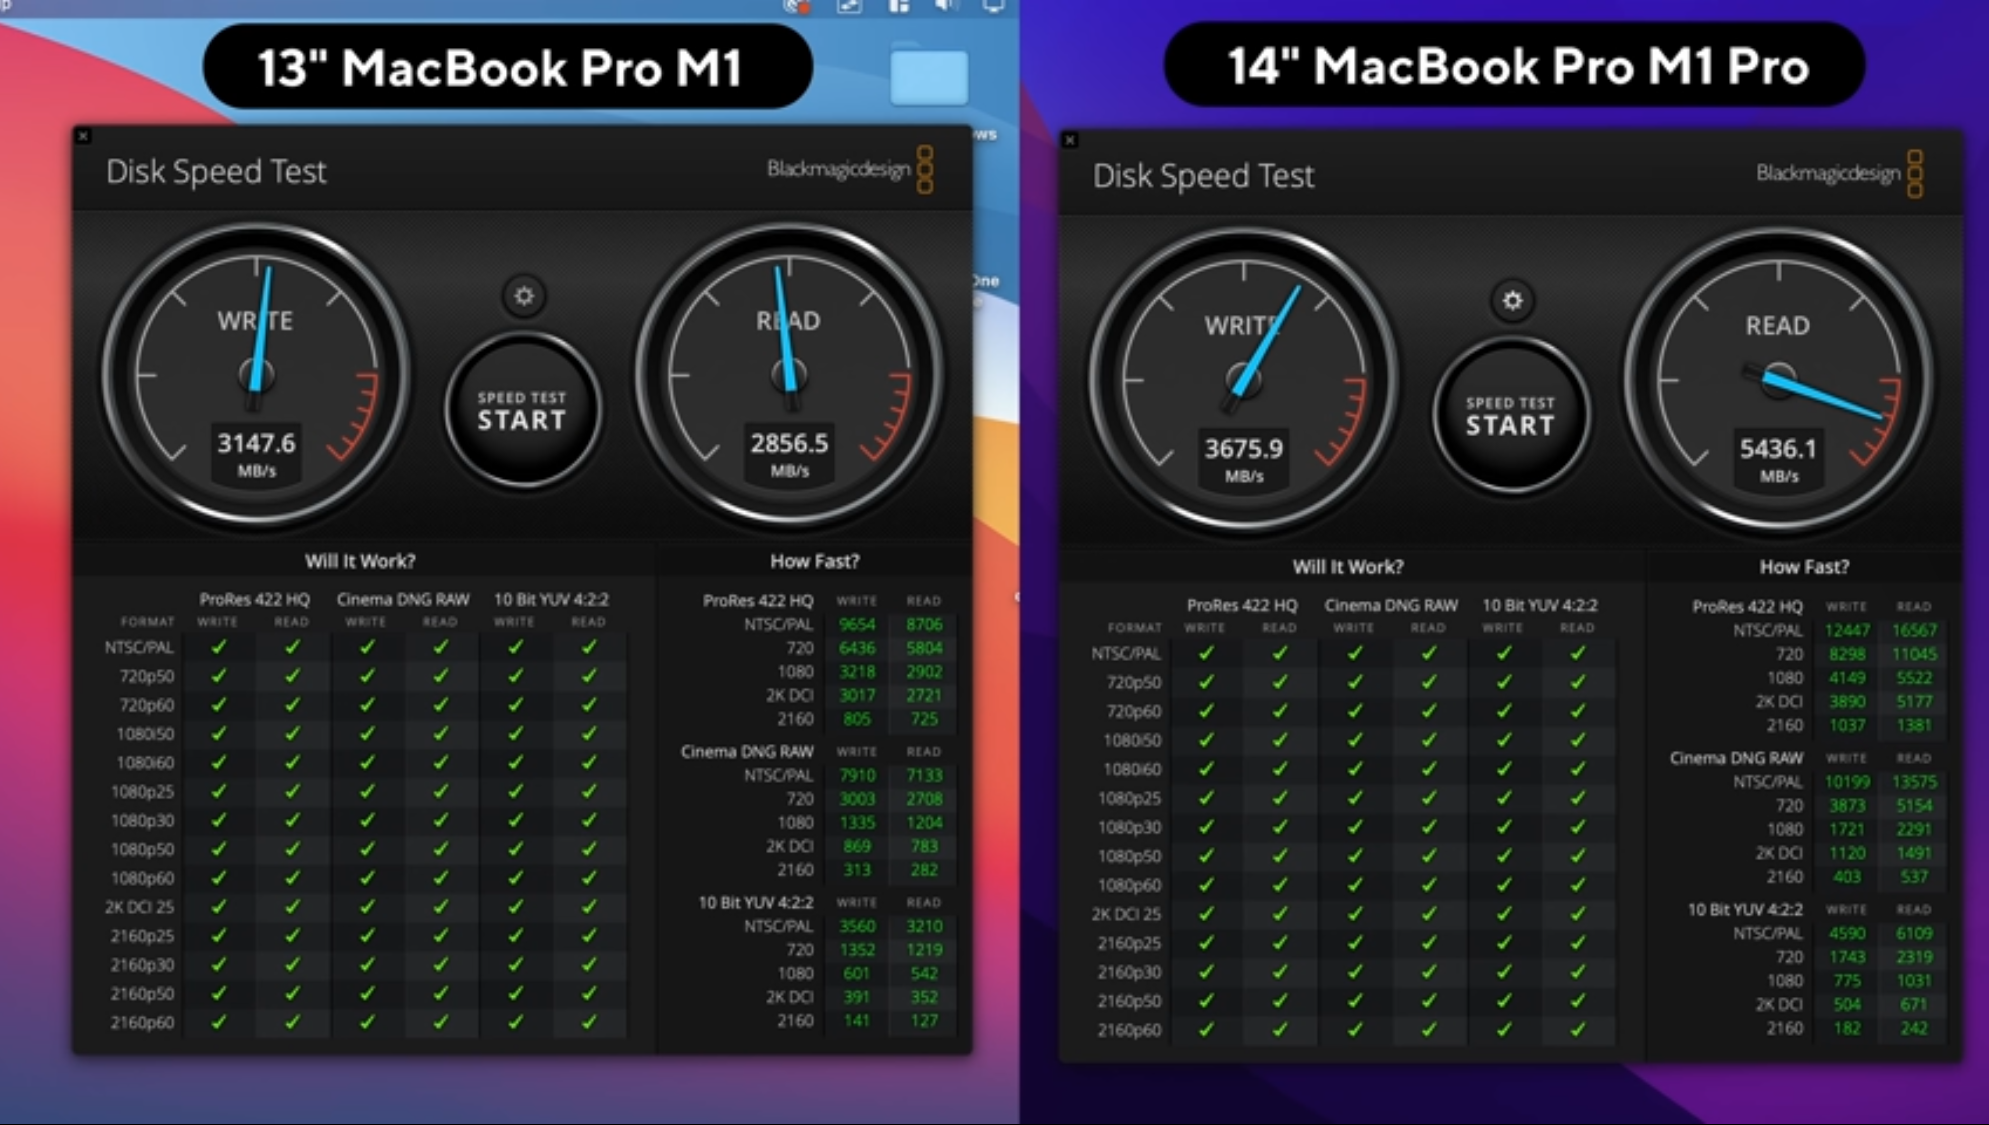Click the left window's 'Disk Speed Test' title

[x=216, y=172]
